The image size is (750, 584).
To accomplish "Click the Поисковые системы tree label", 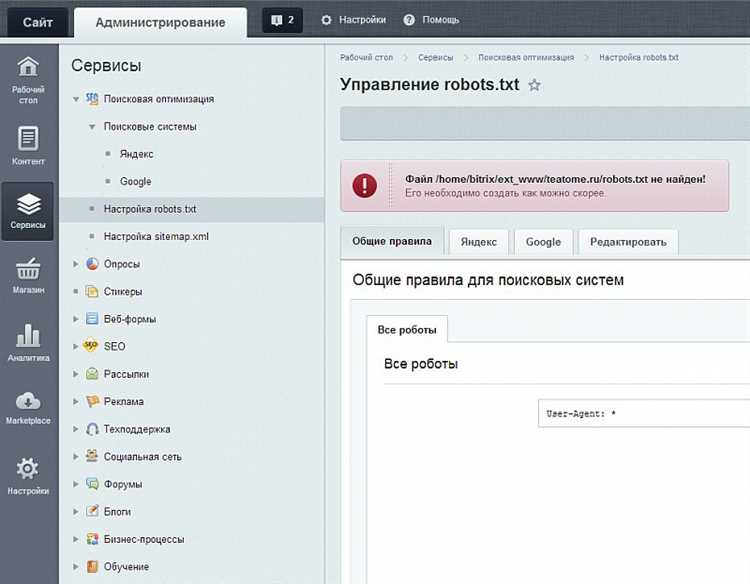I will pyautogui.click(x=150, y=127).
